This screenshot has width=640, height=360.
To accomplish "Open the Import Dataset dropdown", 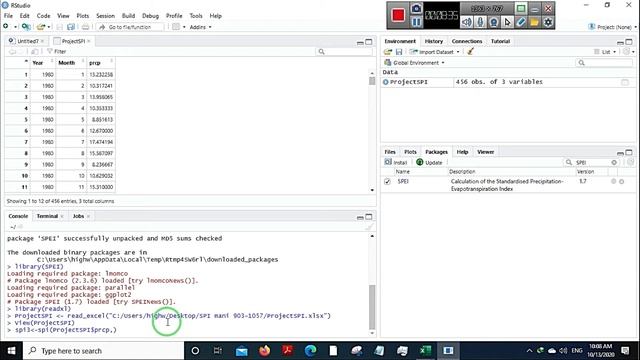I will [x=435, y=52].
